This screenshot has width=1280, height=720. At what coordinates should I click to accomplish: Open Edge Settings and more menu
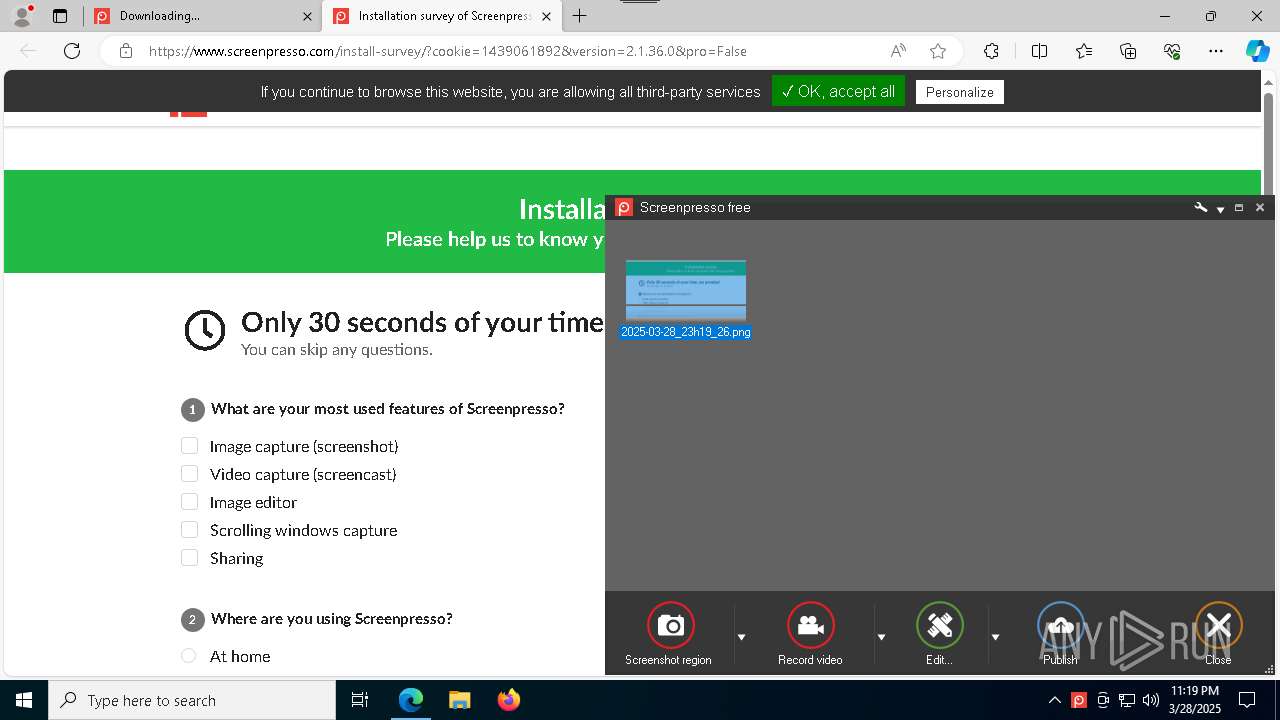[x=1216, y=51]
